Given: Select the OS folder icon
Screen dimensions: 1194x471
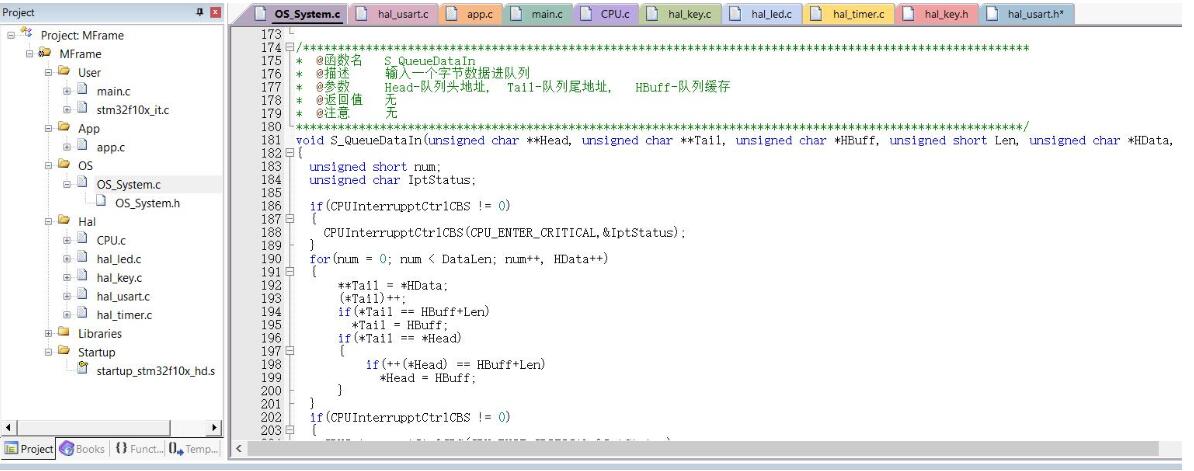Looking at the screenshot, I should (63, 165).
